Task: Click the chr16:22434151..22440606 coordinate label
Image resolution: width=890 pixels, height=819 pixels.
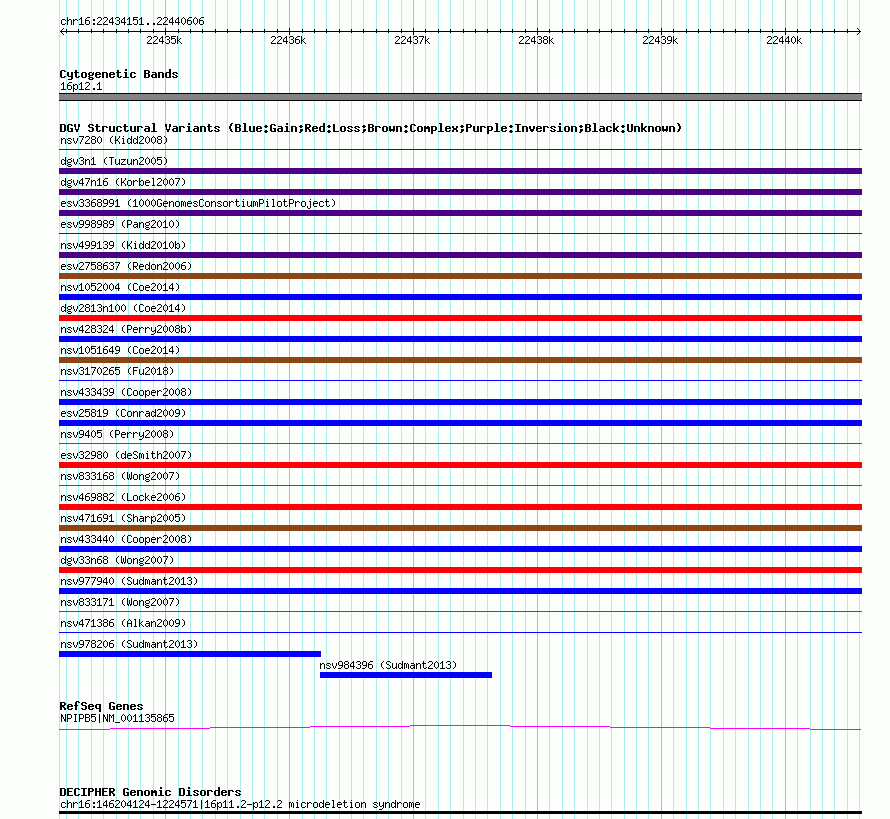Action: pos(132,22)
